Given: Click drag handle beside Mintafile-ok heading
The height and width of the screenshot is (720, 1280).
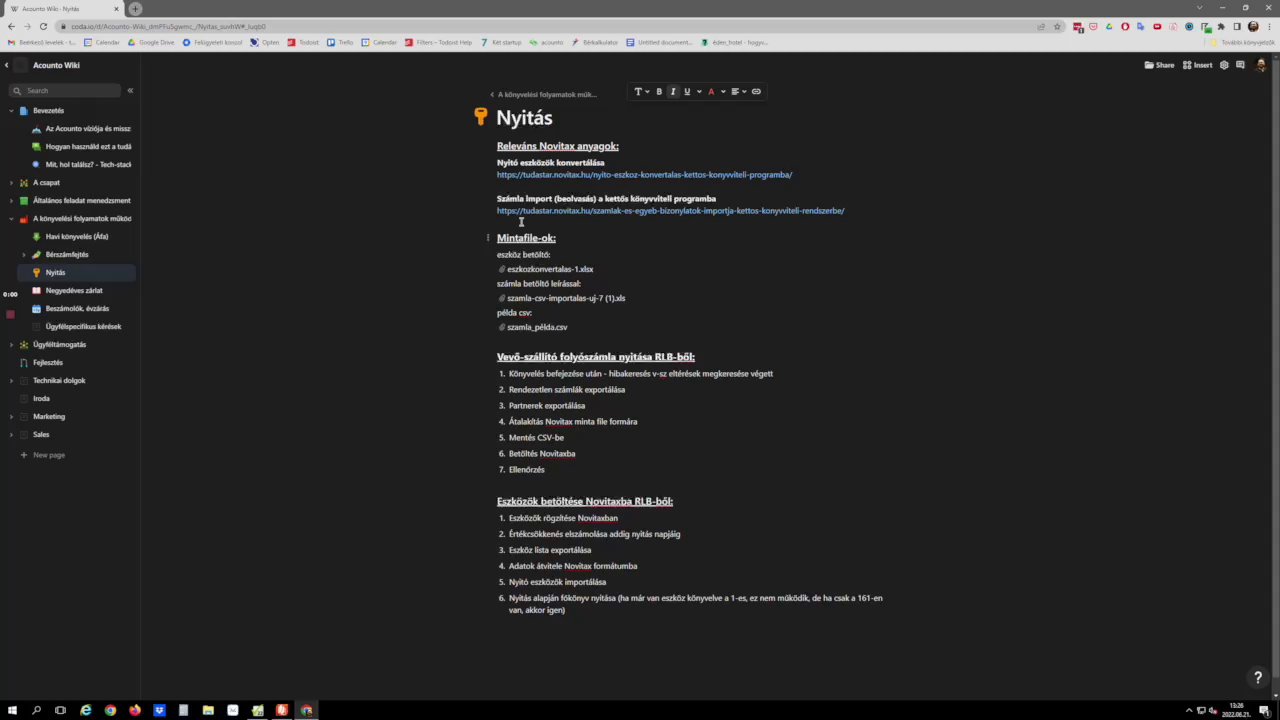Looking at the screenshot, I should [x=488, y=238].
